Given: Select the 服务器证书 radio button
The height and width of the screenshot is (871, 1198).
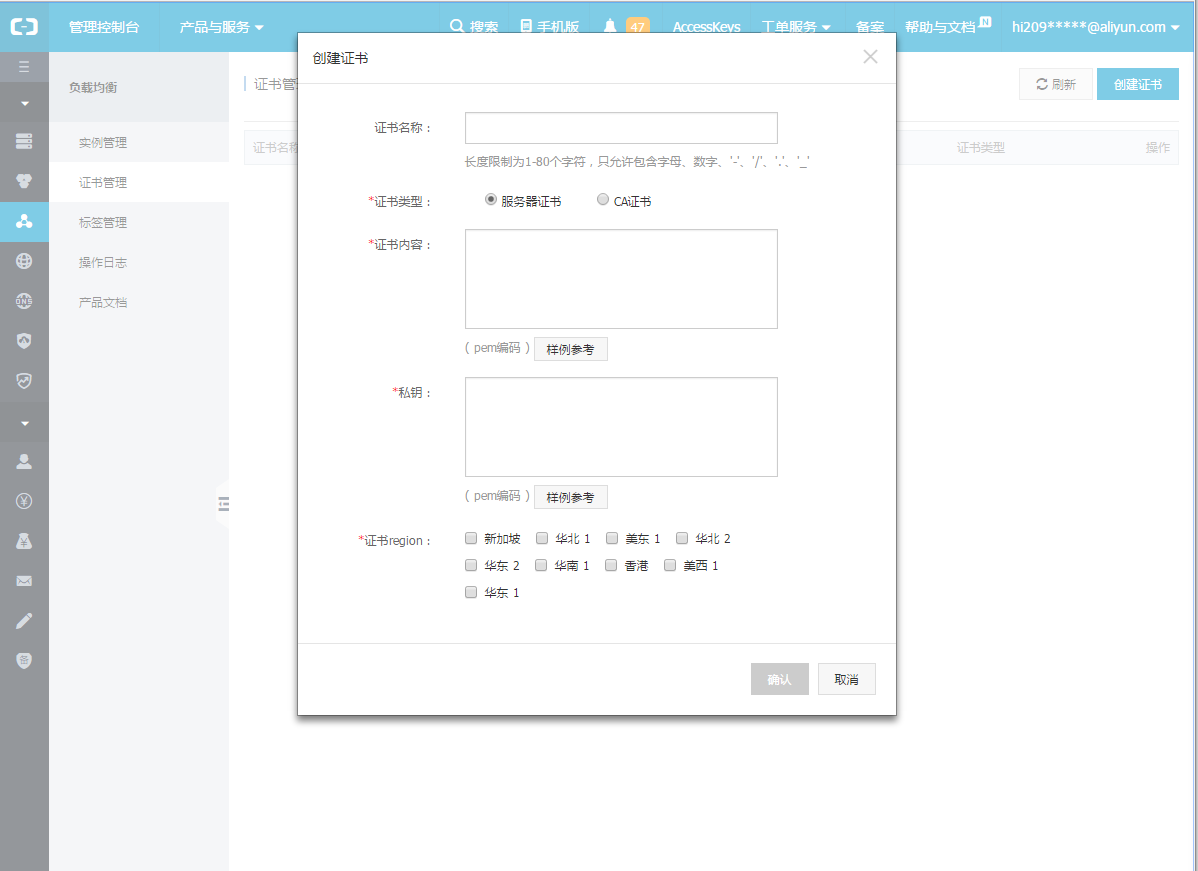Looking at the screenshot, I should pos(490,199).
